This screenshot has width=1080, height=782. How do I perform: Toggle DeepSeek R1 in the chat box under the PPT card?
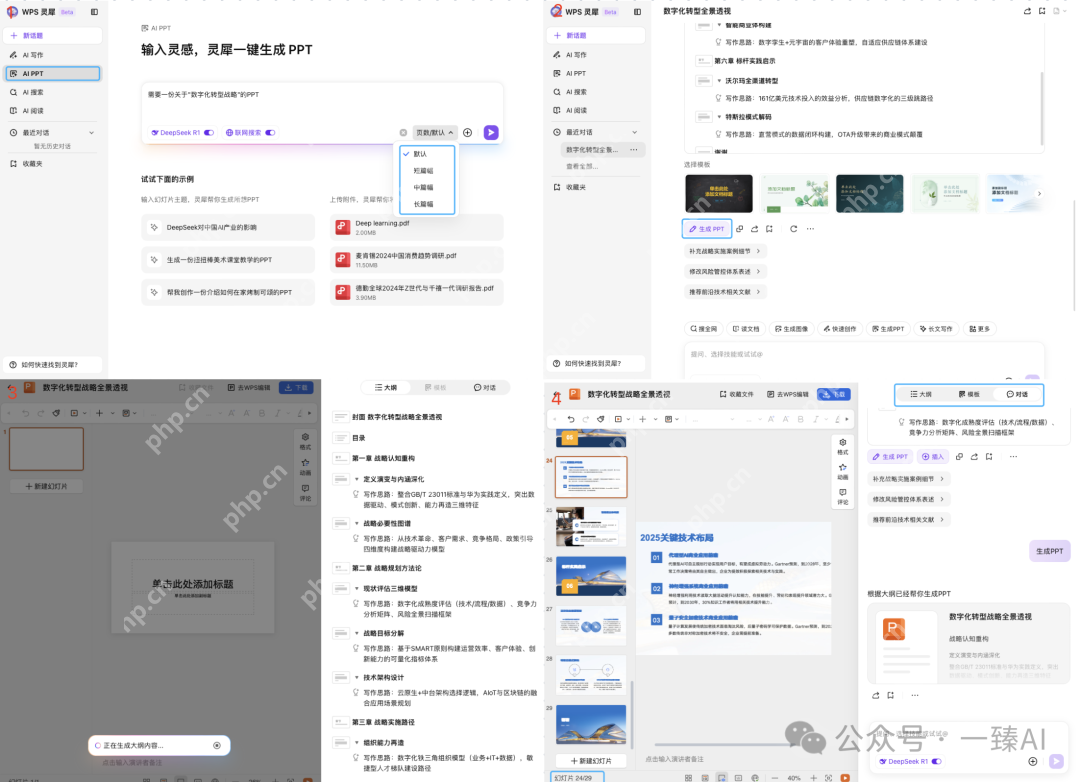936,761
